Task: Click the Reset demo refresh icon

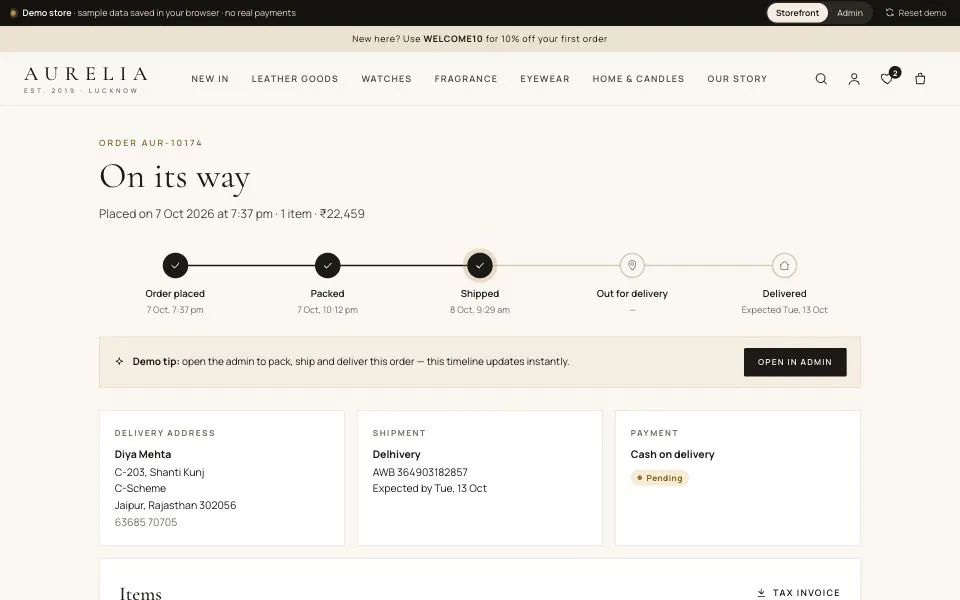Action: click(x=890, y=12)
